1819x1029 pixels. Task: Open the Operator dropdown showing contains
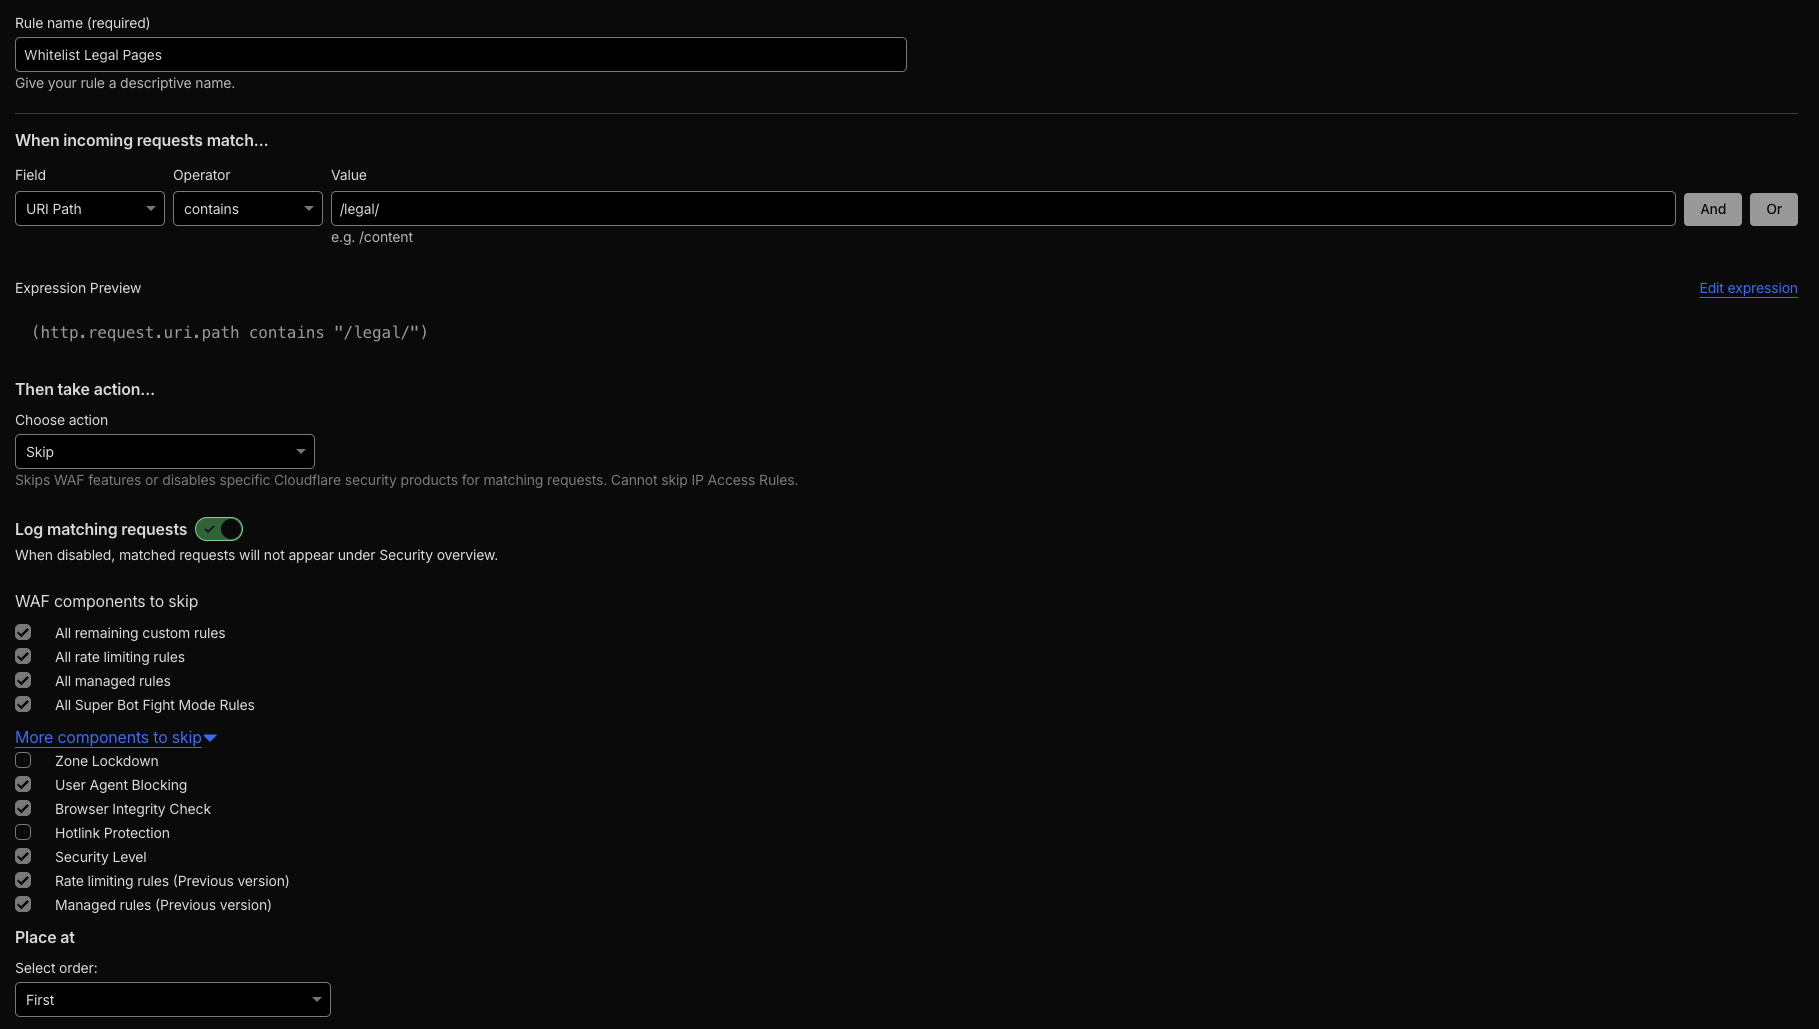pyautogui.click(x=247, y=208)
